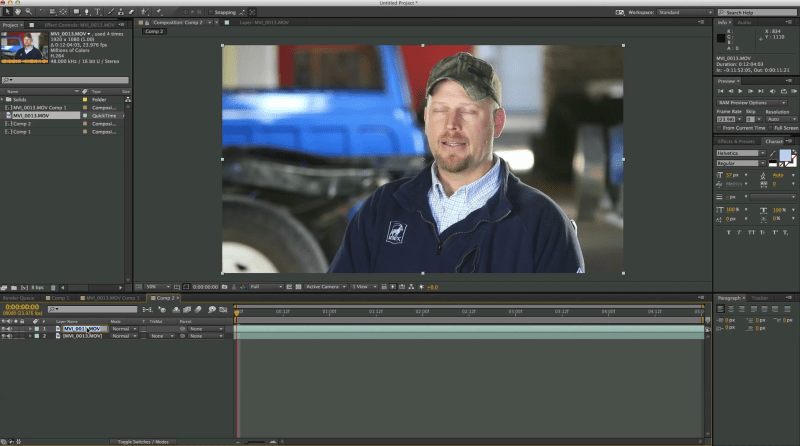
Task: Open the channel RGB color icon
Action: pos(243,287)
